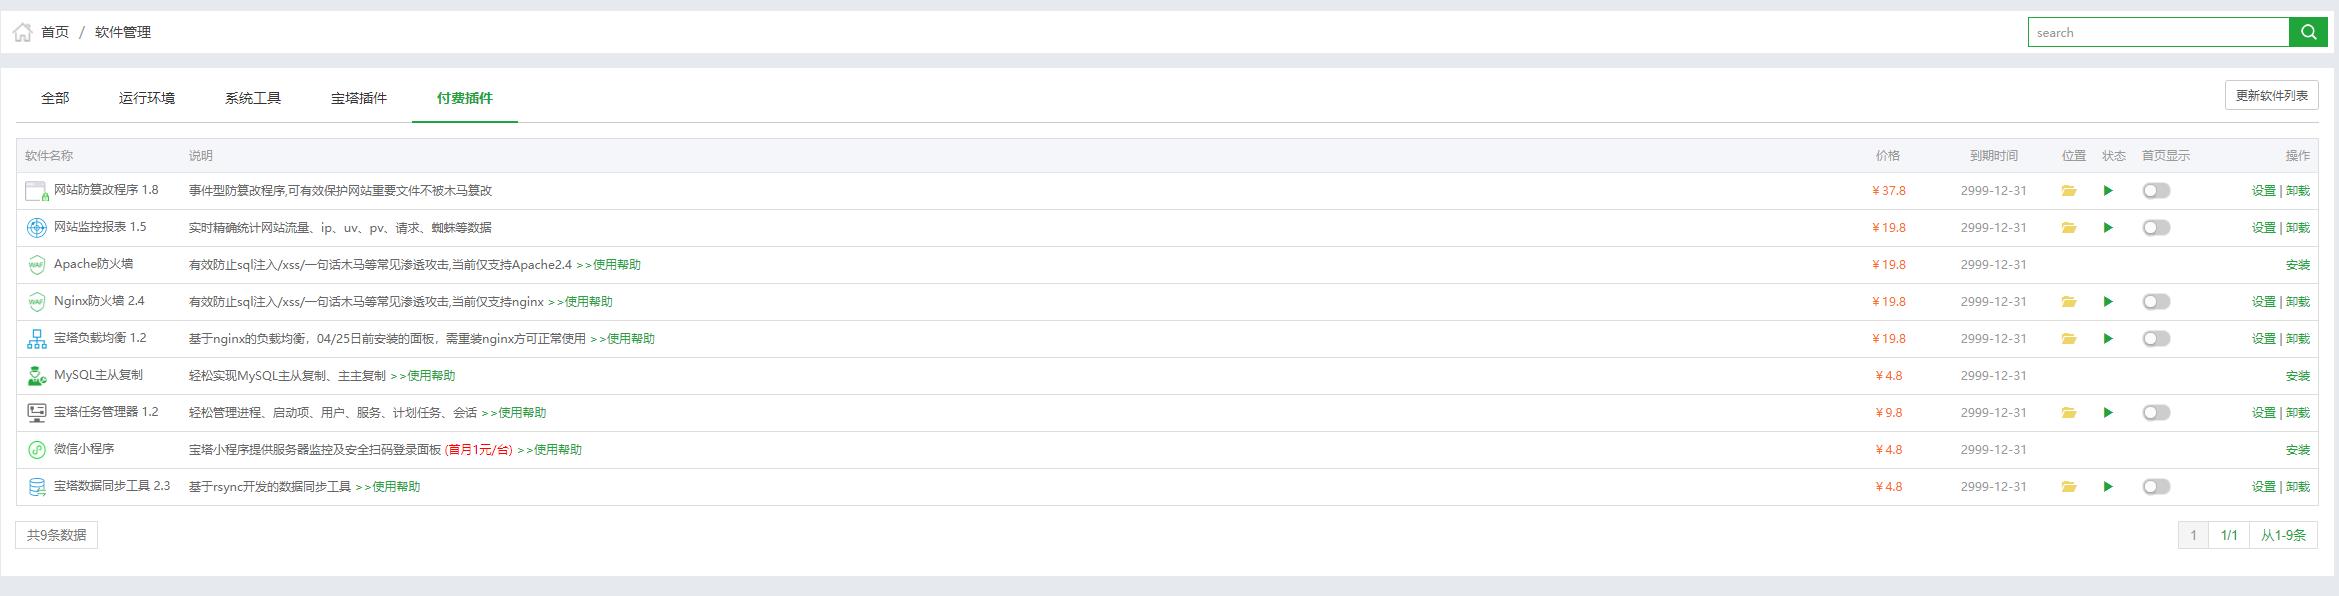Open folder location for 网站防篡改程序
The image size is (2339, 596).
[x=2069, y=191]
